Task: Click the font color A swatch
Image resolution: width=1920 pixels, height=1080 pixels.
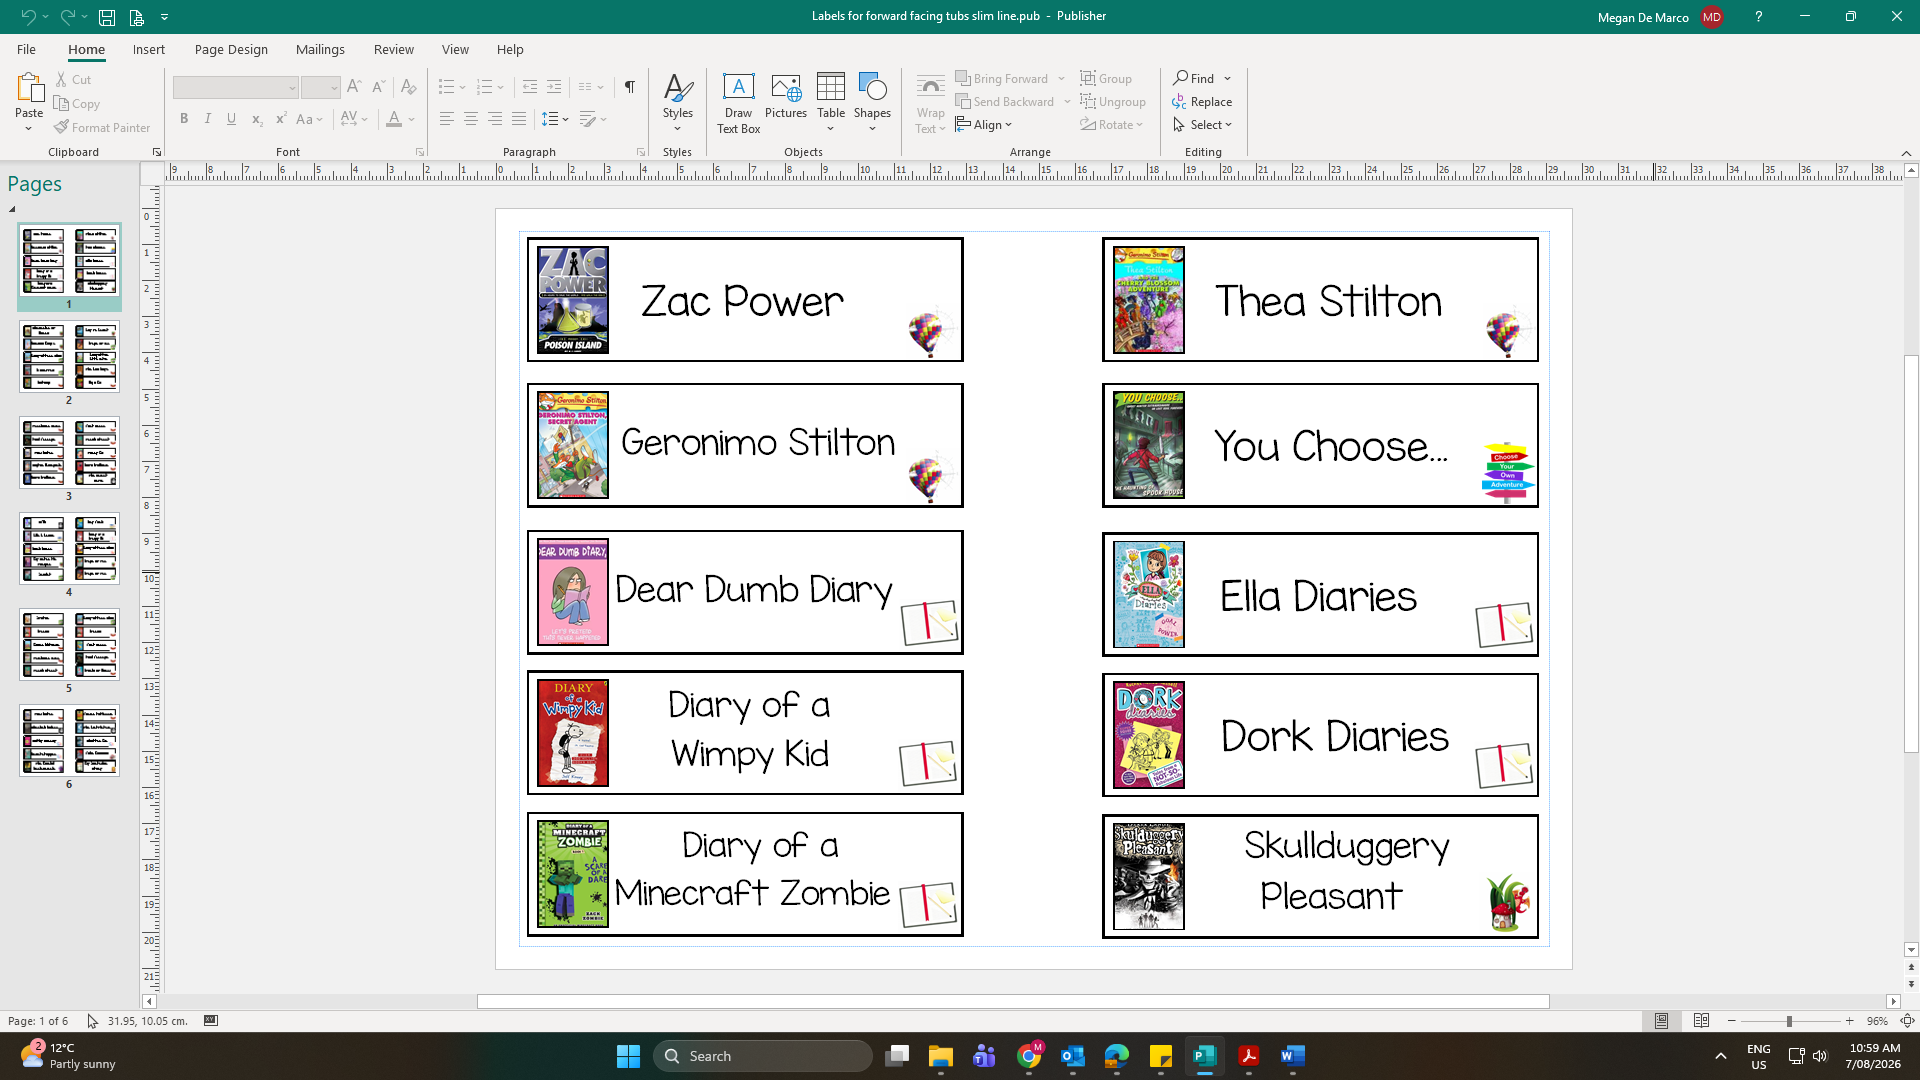Action: pos(394,119)
